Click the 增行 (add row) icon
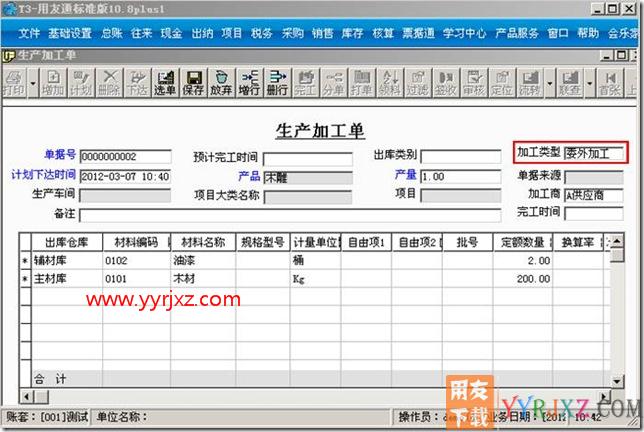This screenshot has height=432, width=644. pyautogui.click(x=249, y=83)
